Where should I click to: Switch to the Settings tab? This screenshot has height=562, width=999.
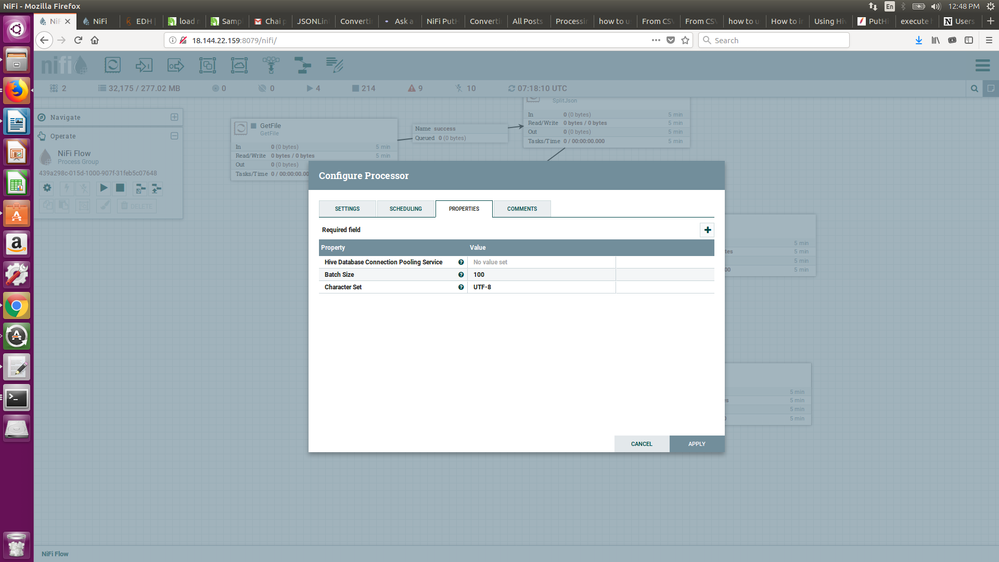(x=347, y=209)
